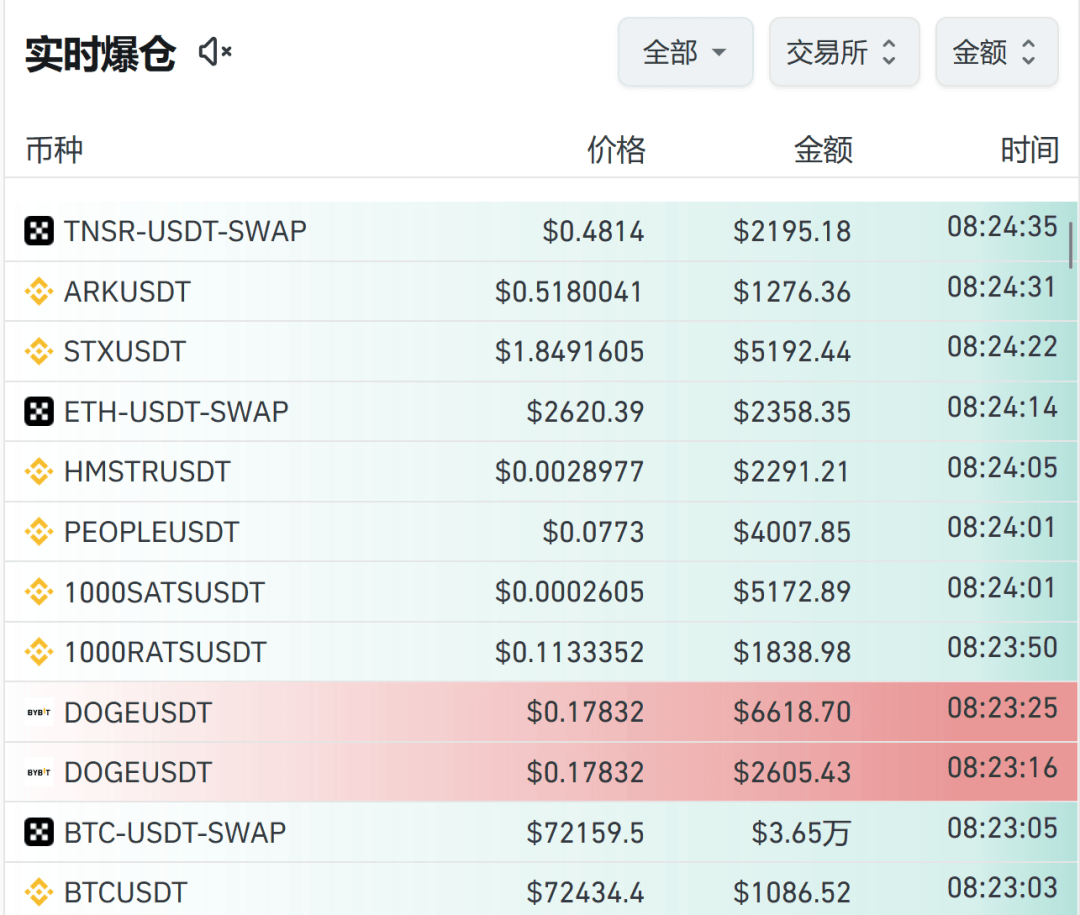
Task: Open the PEOPLEUSDT liquidation entry
Action: [540, 531]
